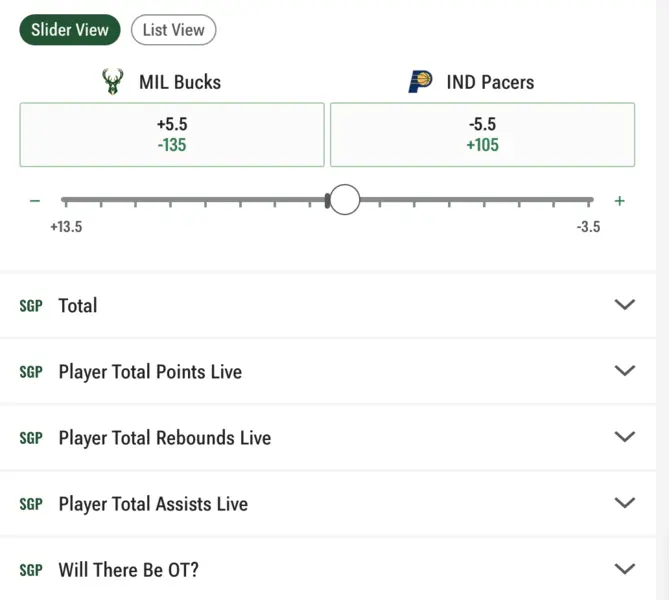This screenshot has height=600, width=669.
Task: Open the Player Total Assists Live section
Action: point(625,503)
